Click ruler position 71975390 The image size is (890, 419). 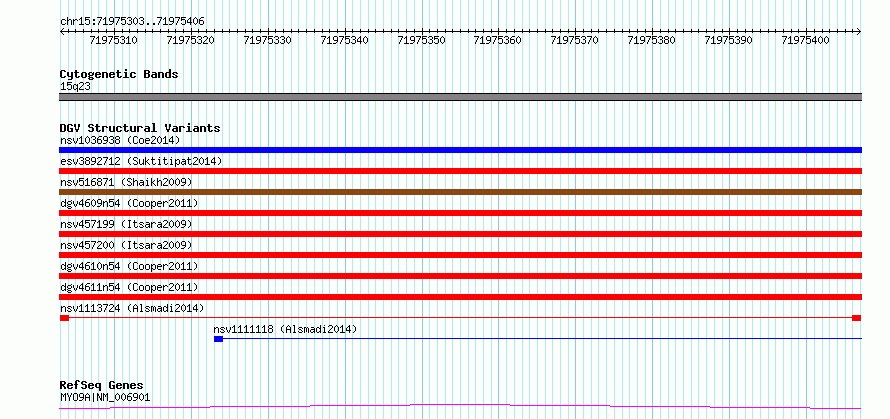click(x=728, y=40)
